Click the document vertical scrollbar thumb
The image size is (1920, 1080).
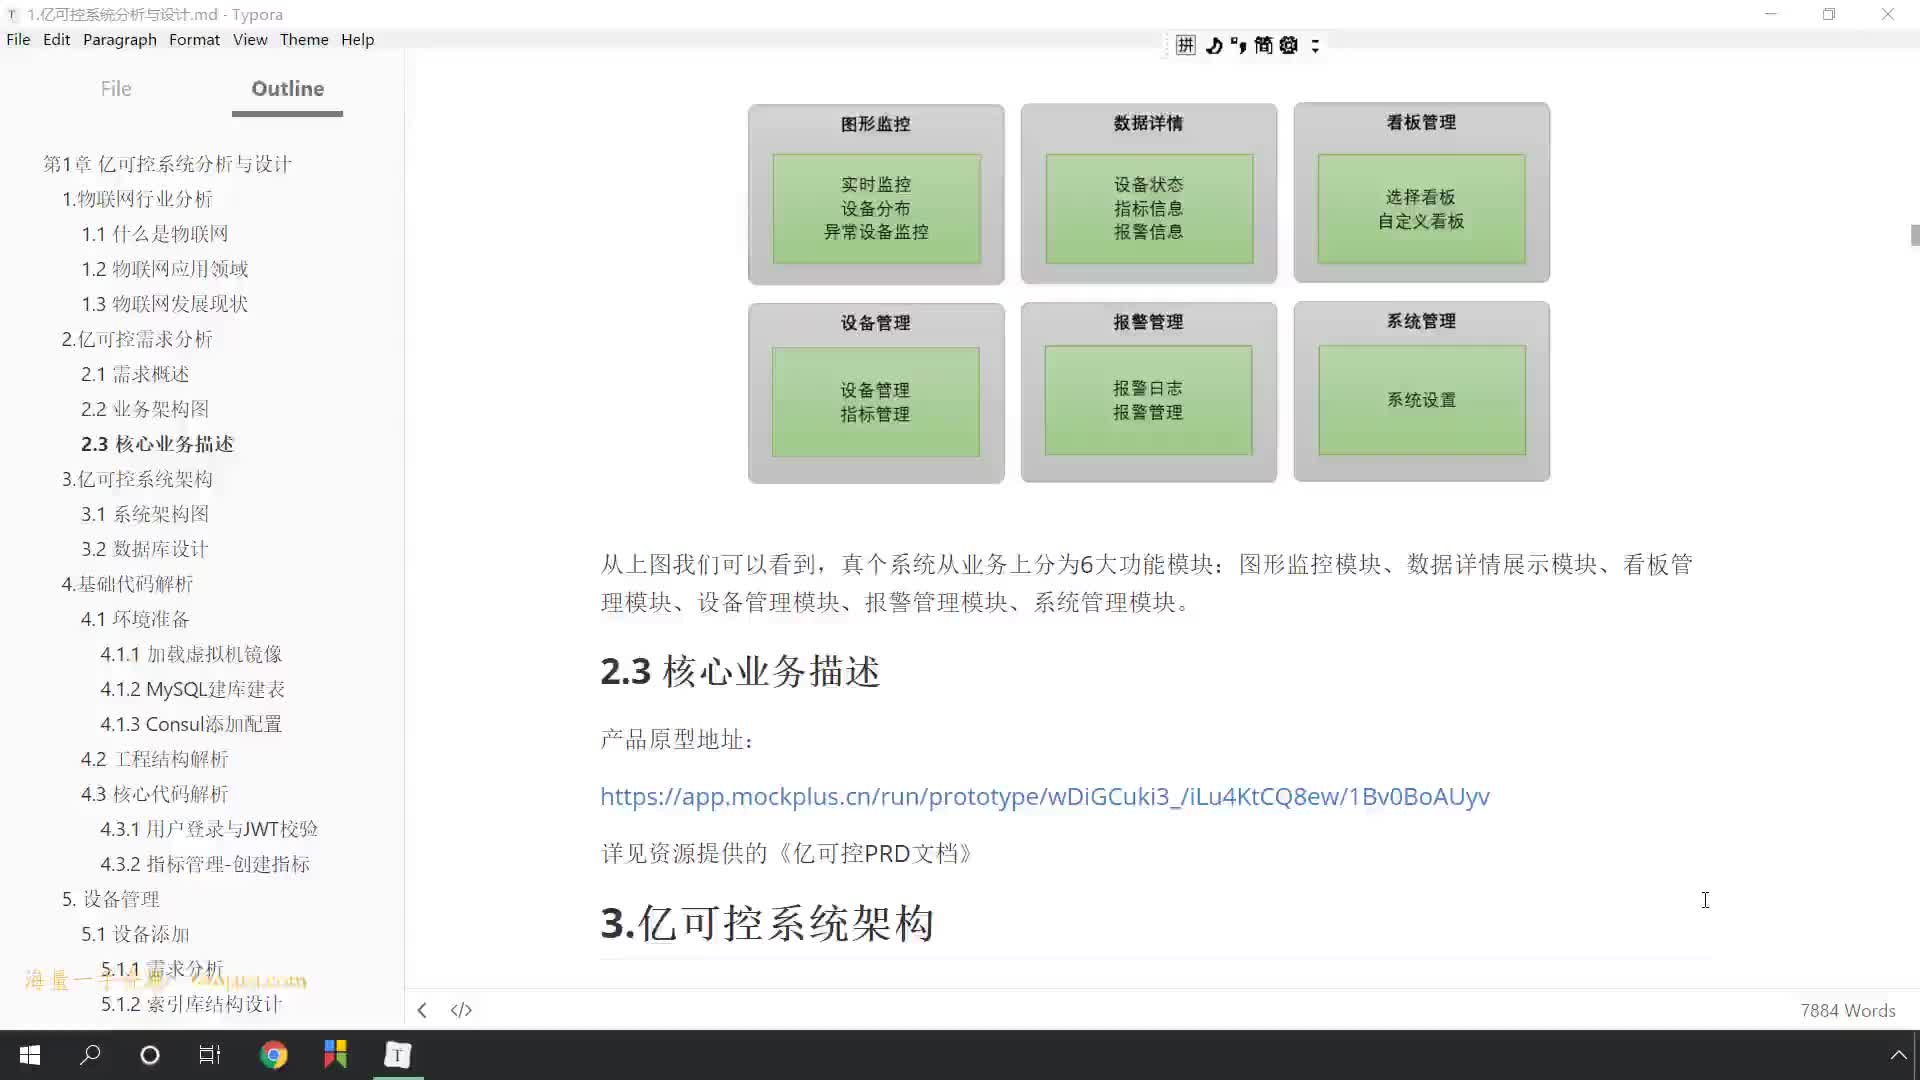point(1914,235)
